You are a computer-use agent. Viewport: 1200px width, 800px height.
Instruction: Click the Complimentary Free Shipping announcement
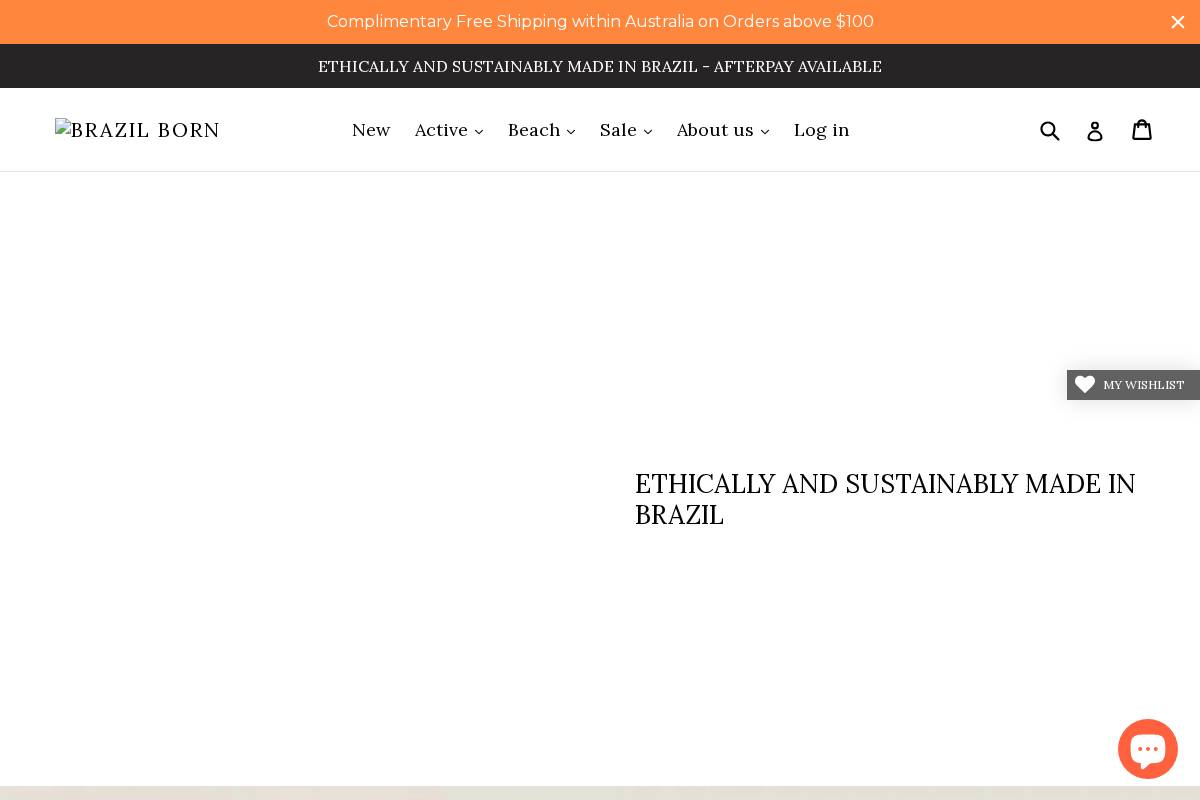600,21
